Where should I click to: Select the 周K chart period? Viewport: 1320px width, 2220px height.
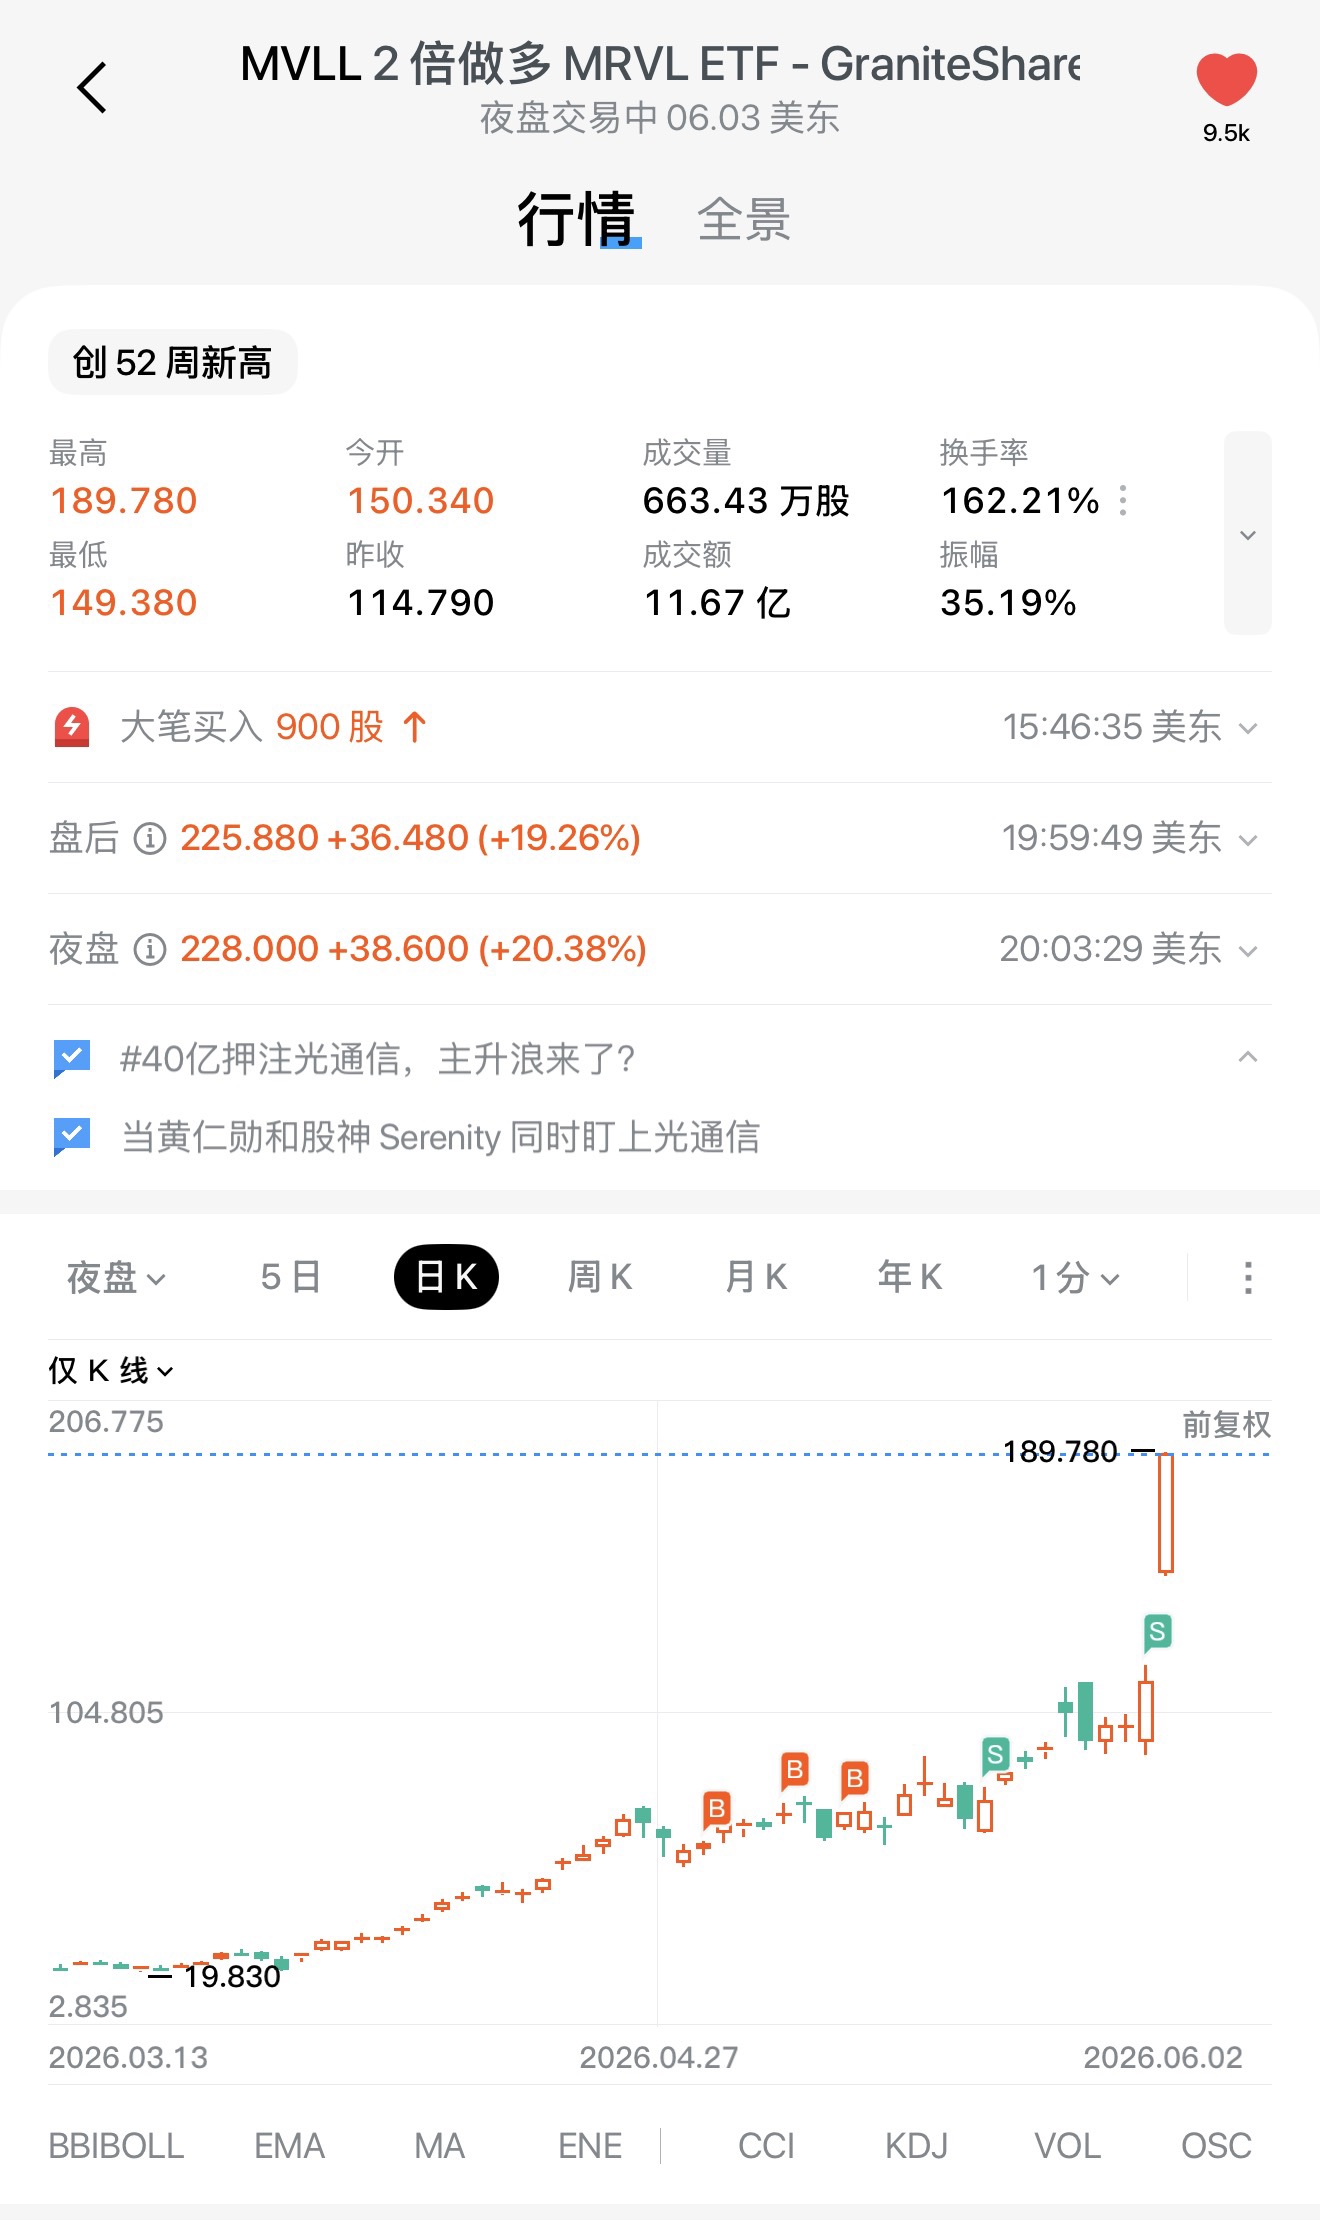600,1277
